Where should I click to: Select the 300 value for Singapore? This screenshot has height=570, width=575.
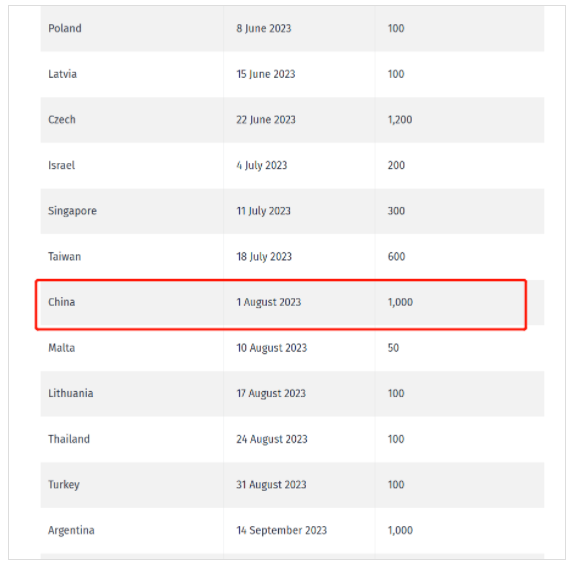point(396,211)
